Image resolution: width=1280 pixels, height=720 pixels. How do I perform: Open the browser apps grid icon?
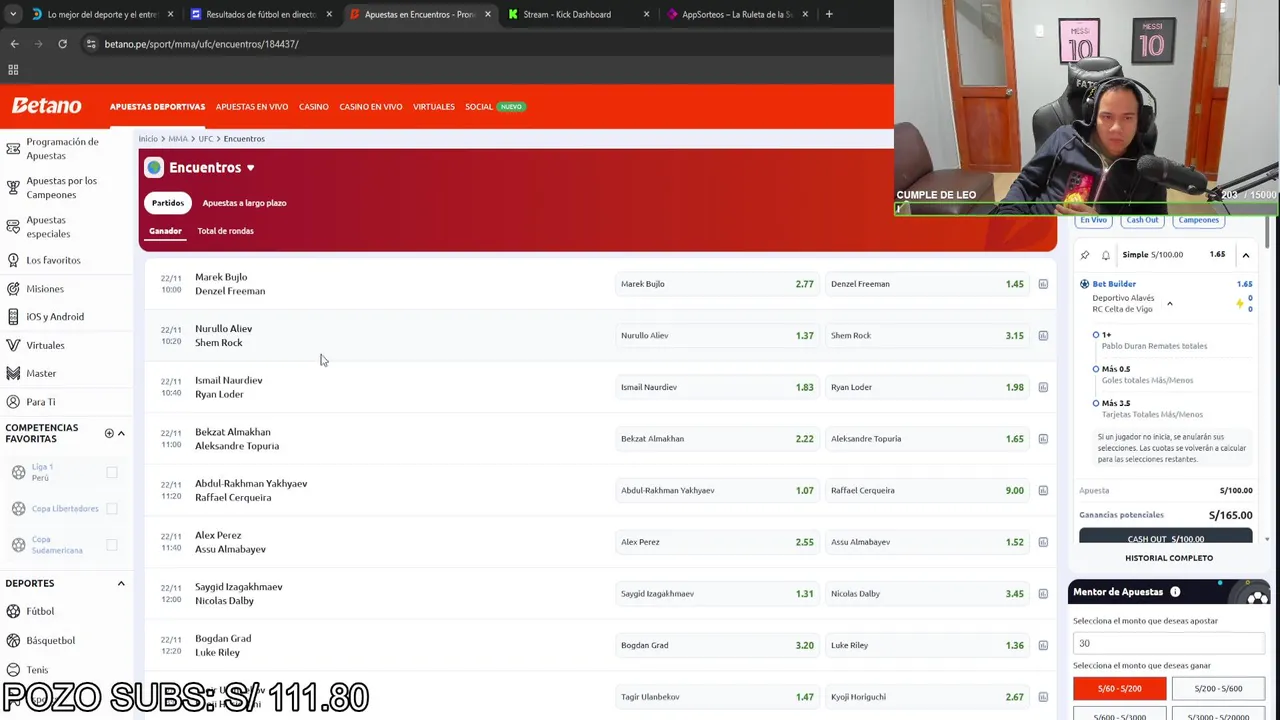13,70
